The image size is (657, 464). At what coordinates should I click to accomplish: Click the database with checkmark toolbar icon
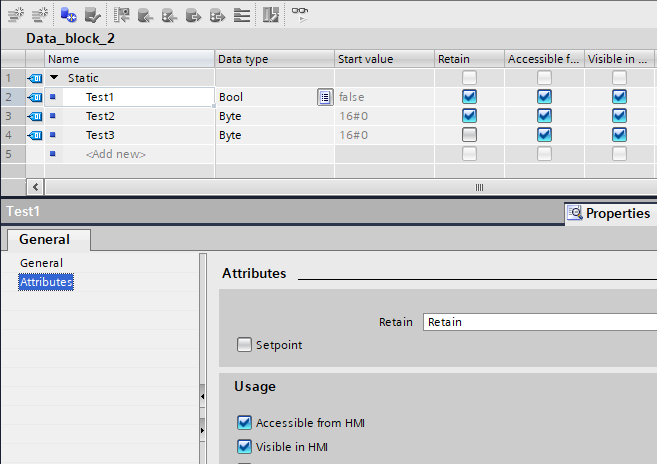tap(93, 14)
